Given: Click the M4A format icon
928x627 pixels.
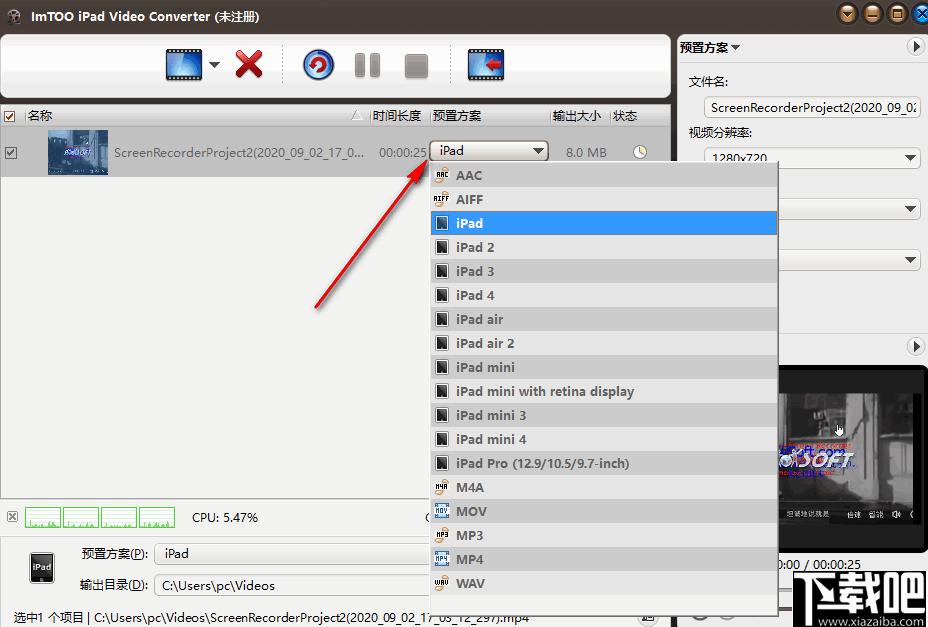Looking at the screenshot, I should pyautogui.click(x=442, y=487).
